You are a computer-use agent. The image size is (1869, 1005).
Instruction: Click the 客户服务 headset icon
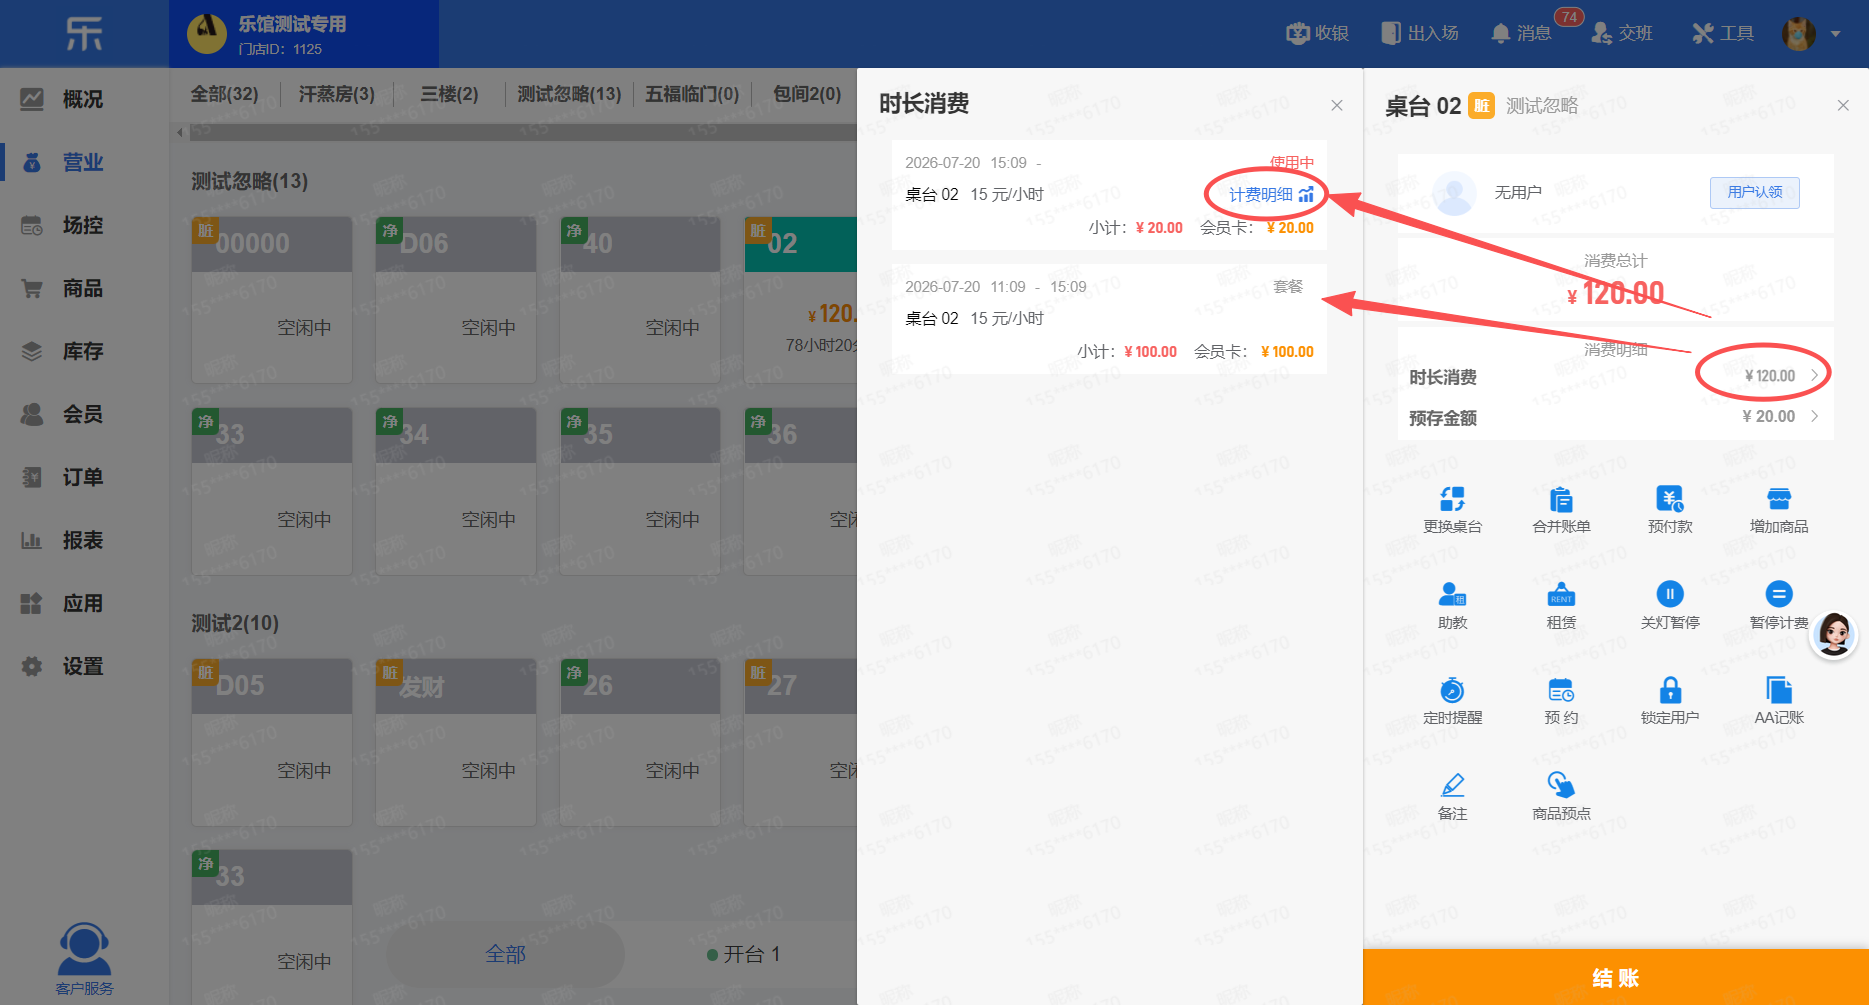point(84,949)
